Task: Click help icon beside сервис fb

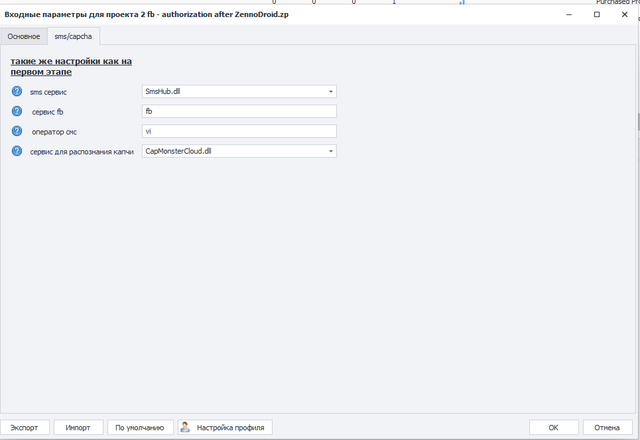Action: pyautogui.click(x=17, y=111)
